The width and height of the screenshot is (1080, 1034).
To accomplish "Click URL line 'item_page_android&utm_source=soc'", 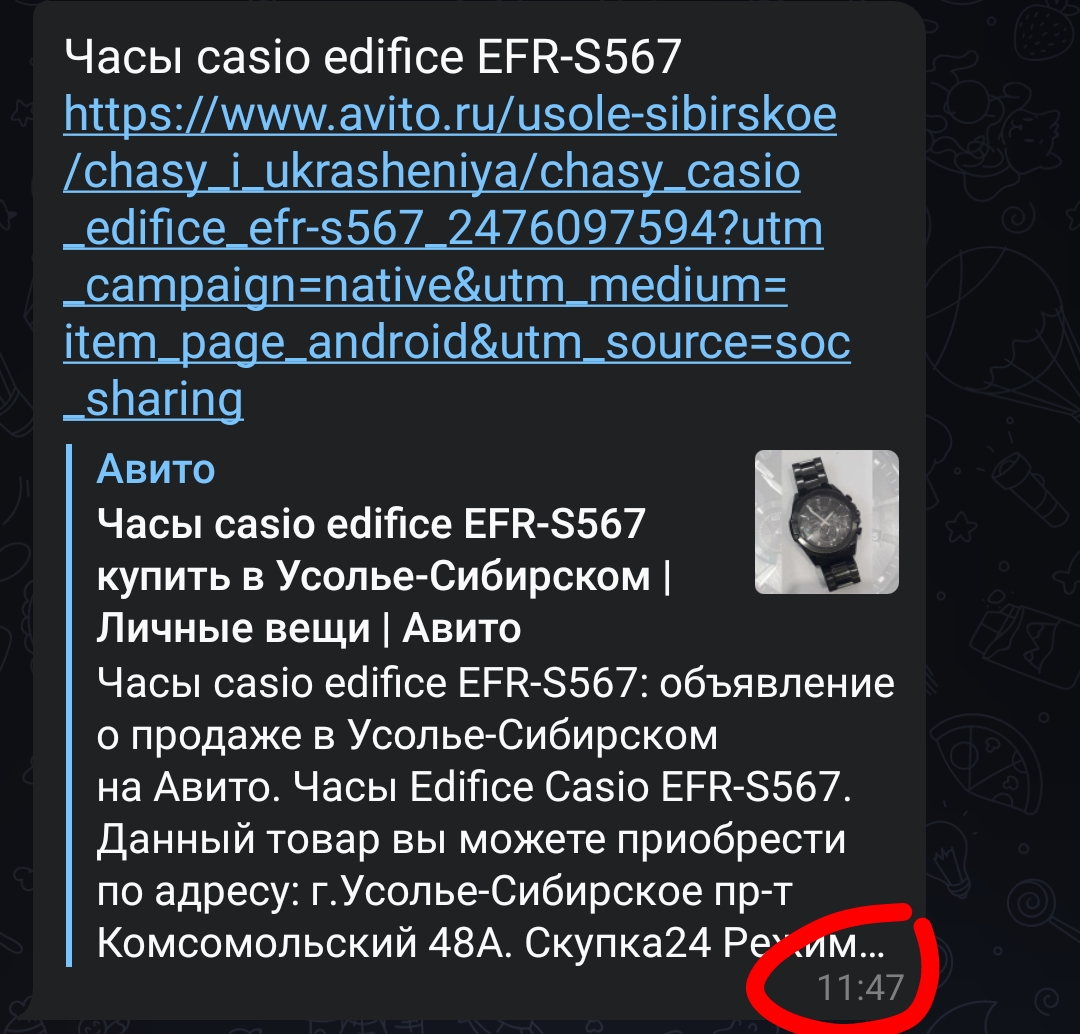I will (x=457, y=342).
